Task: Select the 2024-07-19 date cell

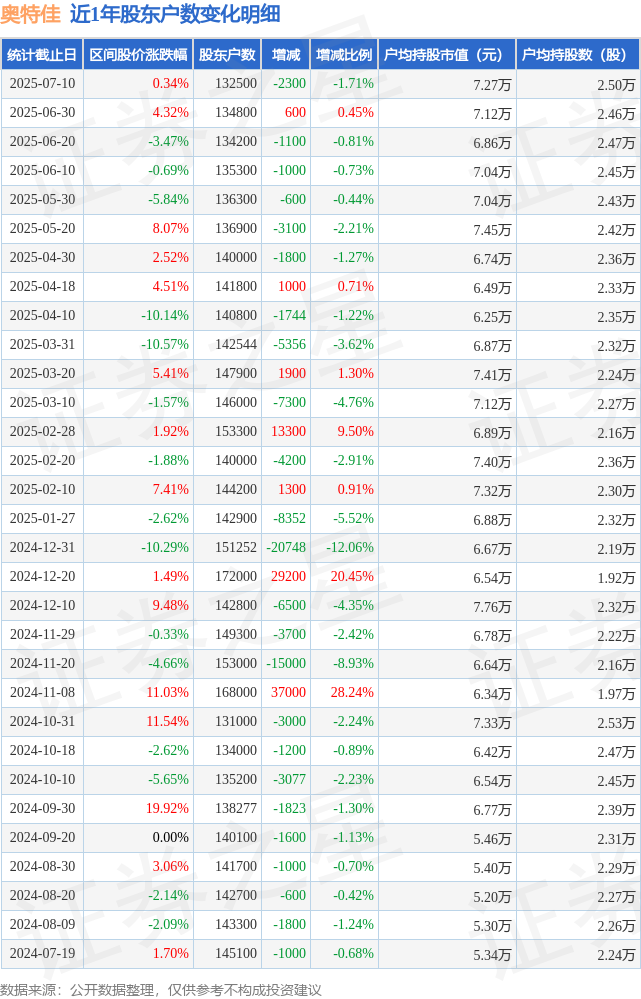Action: tap(42, 954)
